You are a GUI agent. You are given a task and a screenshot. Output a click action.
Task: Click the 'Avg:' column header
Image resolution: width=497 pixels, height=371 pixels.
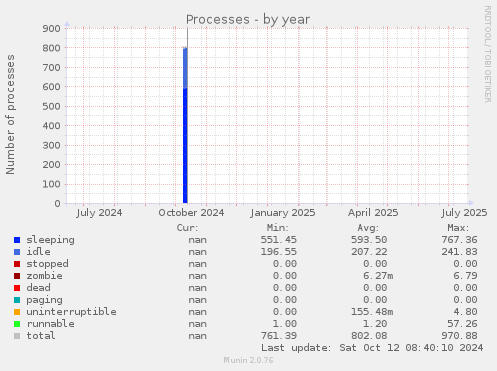(368, 228)
